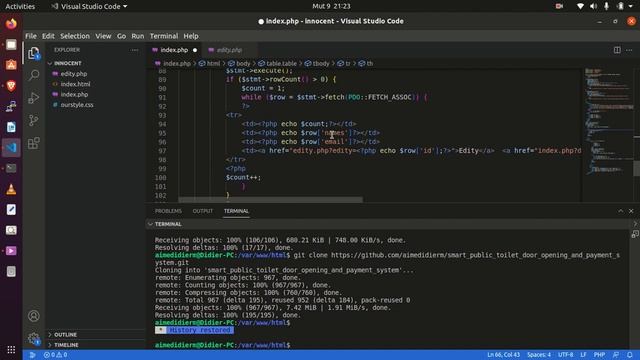
Task: Open the Terminal menu
Action: pos(164,36)
